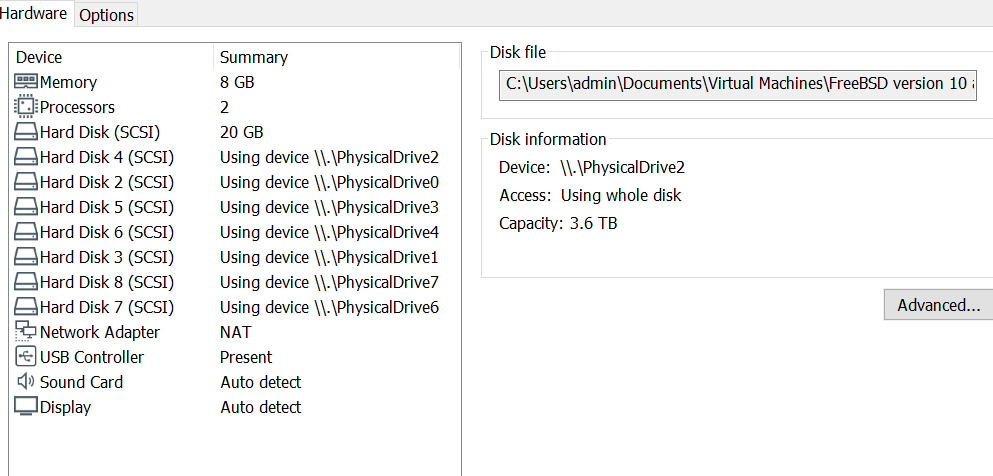Pick Hard Disk 7 using PhysicalDrive6
993x476 pixels.
(x=106, y=307)
